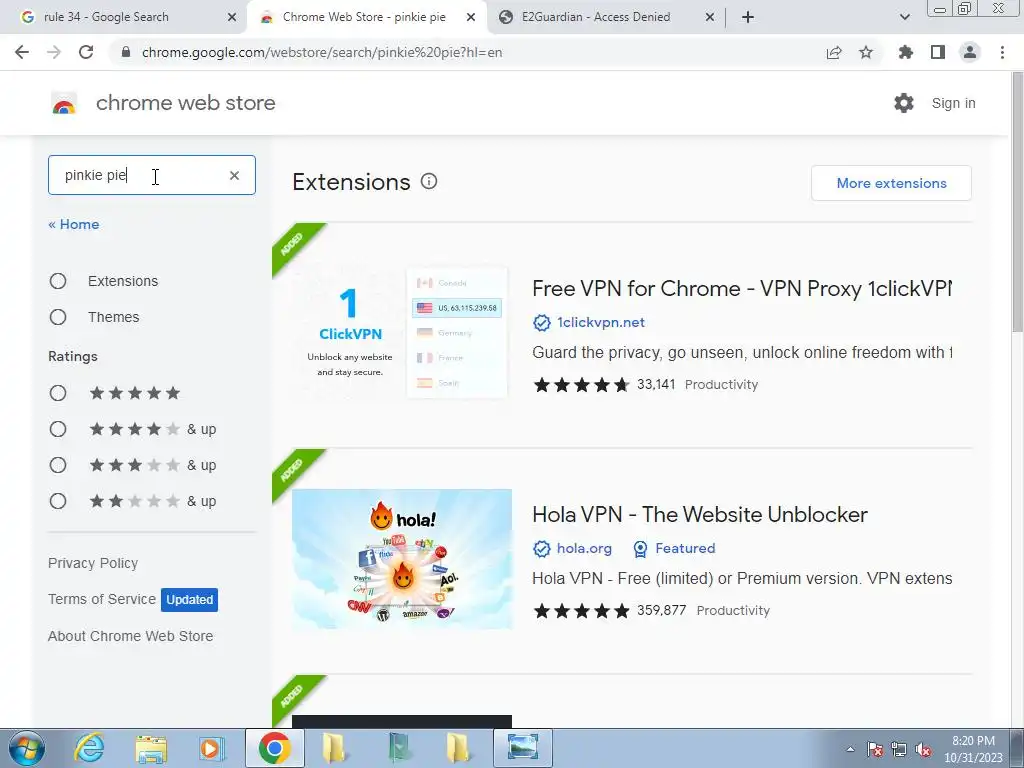Click Sign in link
The image size is (1024, 768).
[953, 103]
